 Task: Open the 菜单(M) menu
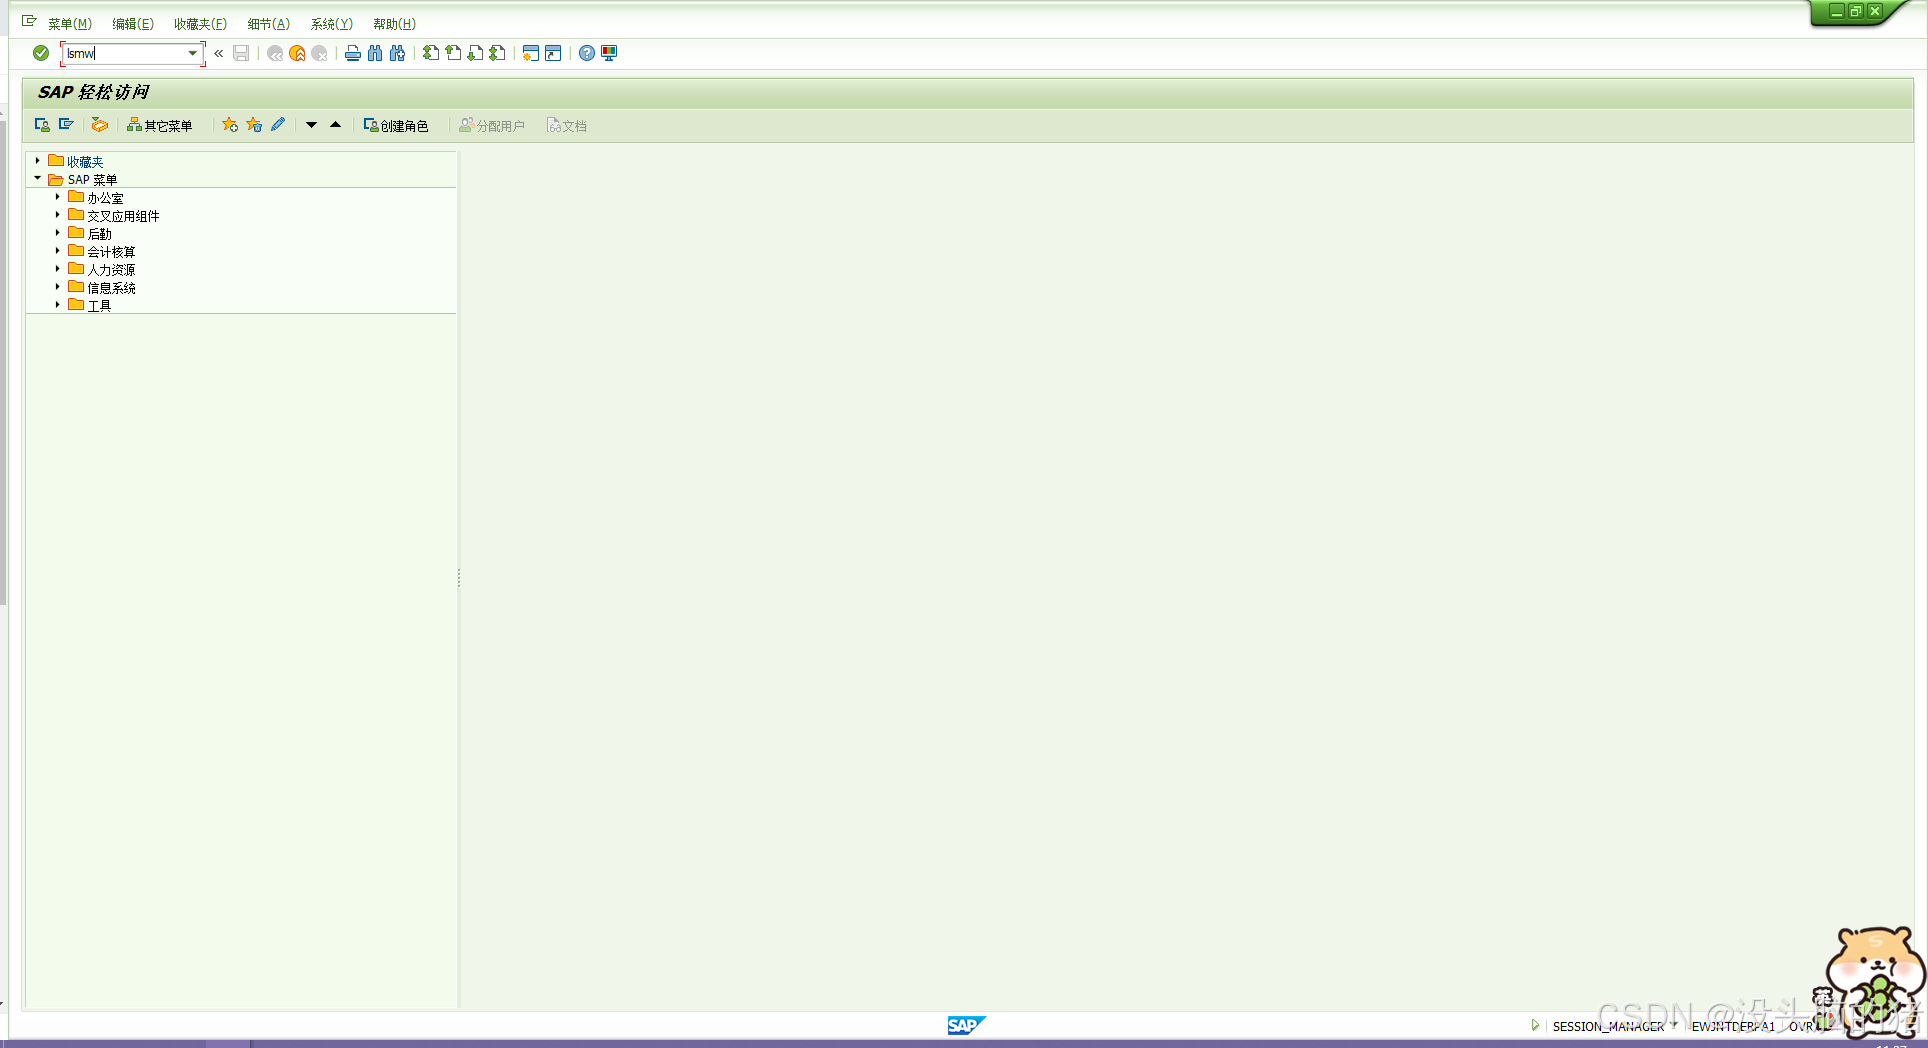(x=70, y=24)
